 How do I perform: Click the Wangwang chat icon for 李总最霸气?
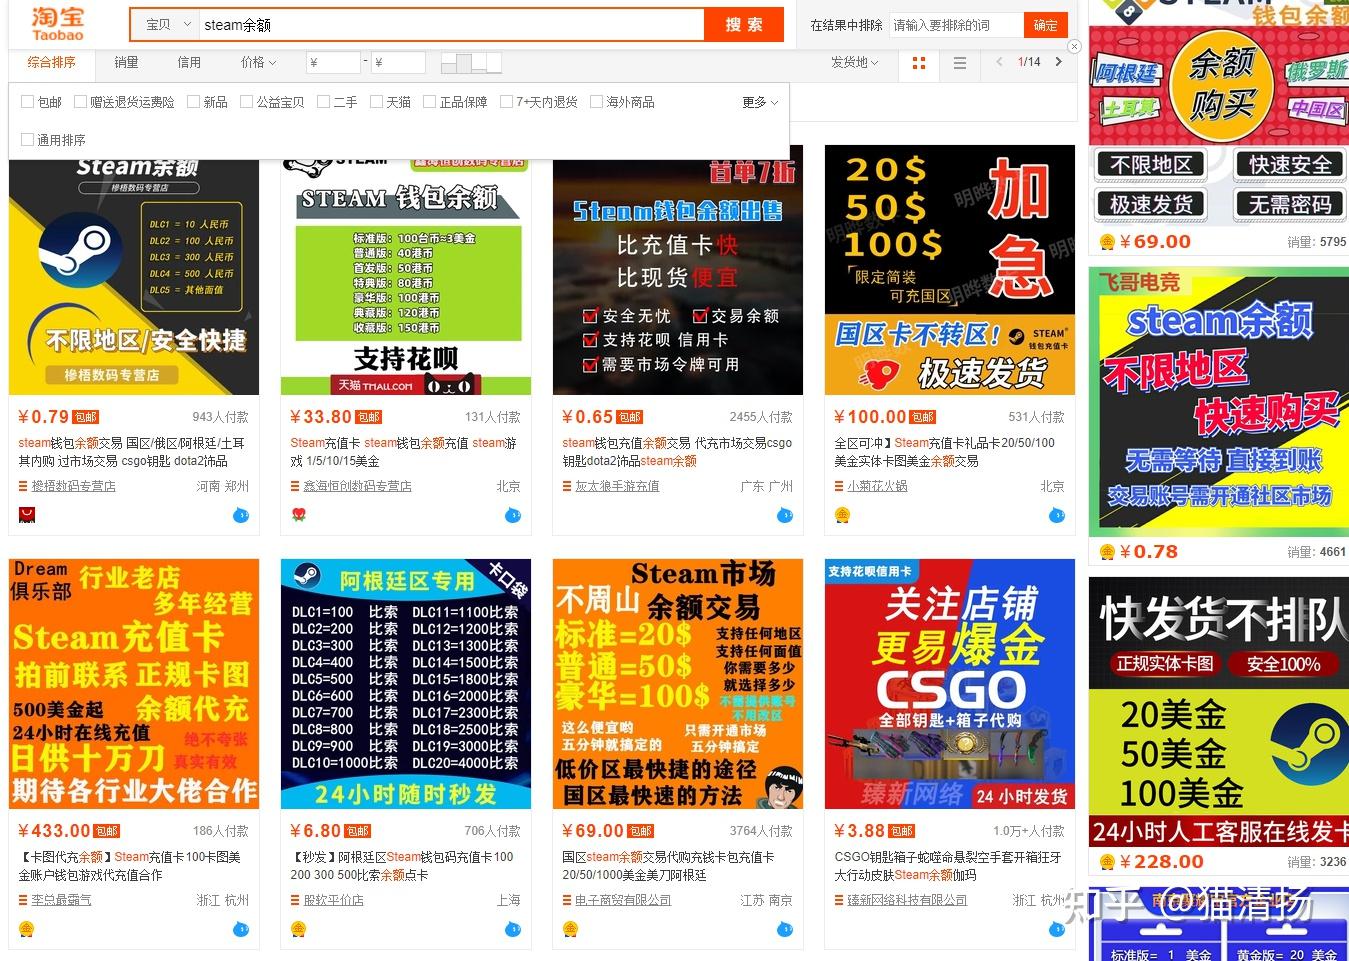tap(241, 930)
